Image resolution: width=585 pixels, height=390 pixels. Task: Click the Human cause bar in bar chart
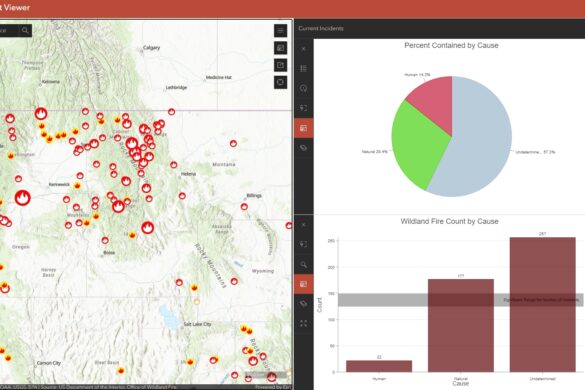379,366
